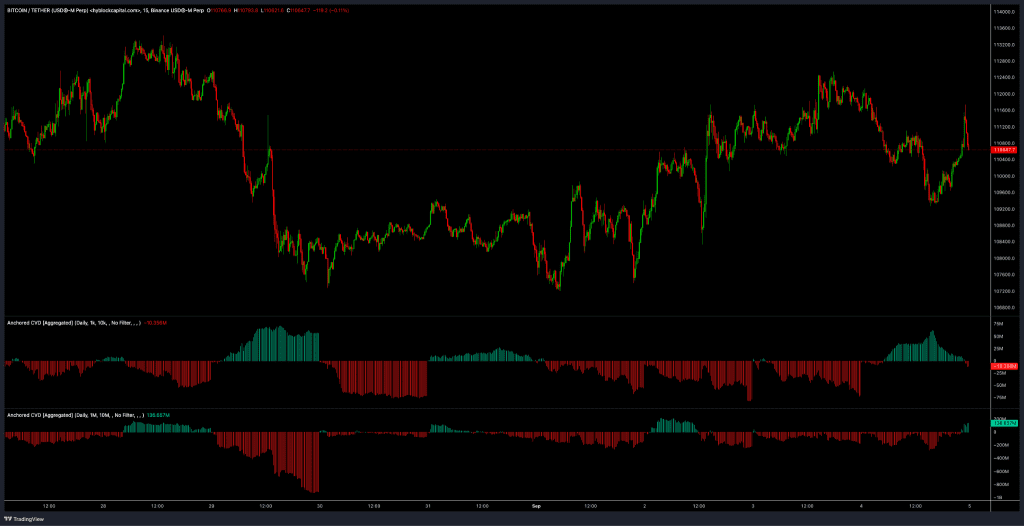Click the 31 date label on time axis
Image resolution: width=1024 pixels, height=526 pixels.
[x=427, y=507]
